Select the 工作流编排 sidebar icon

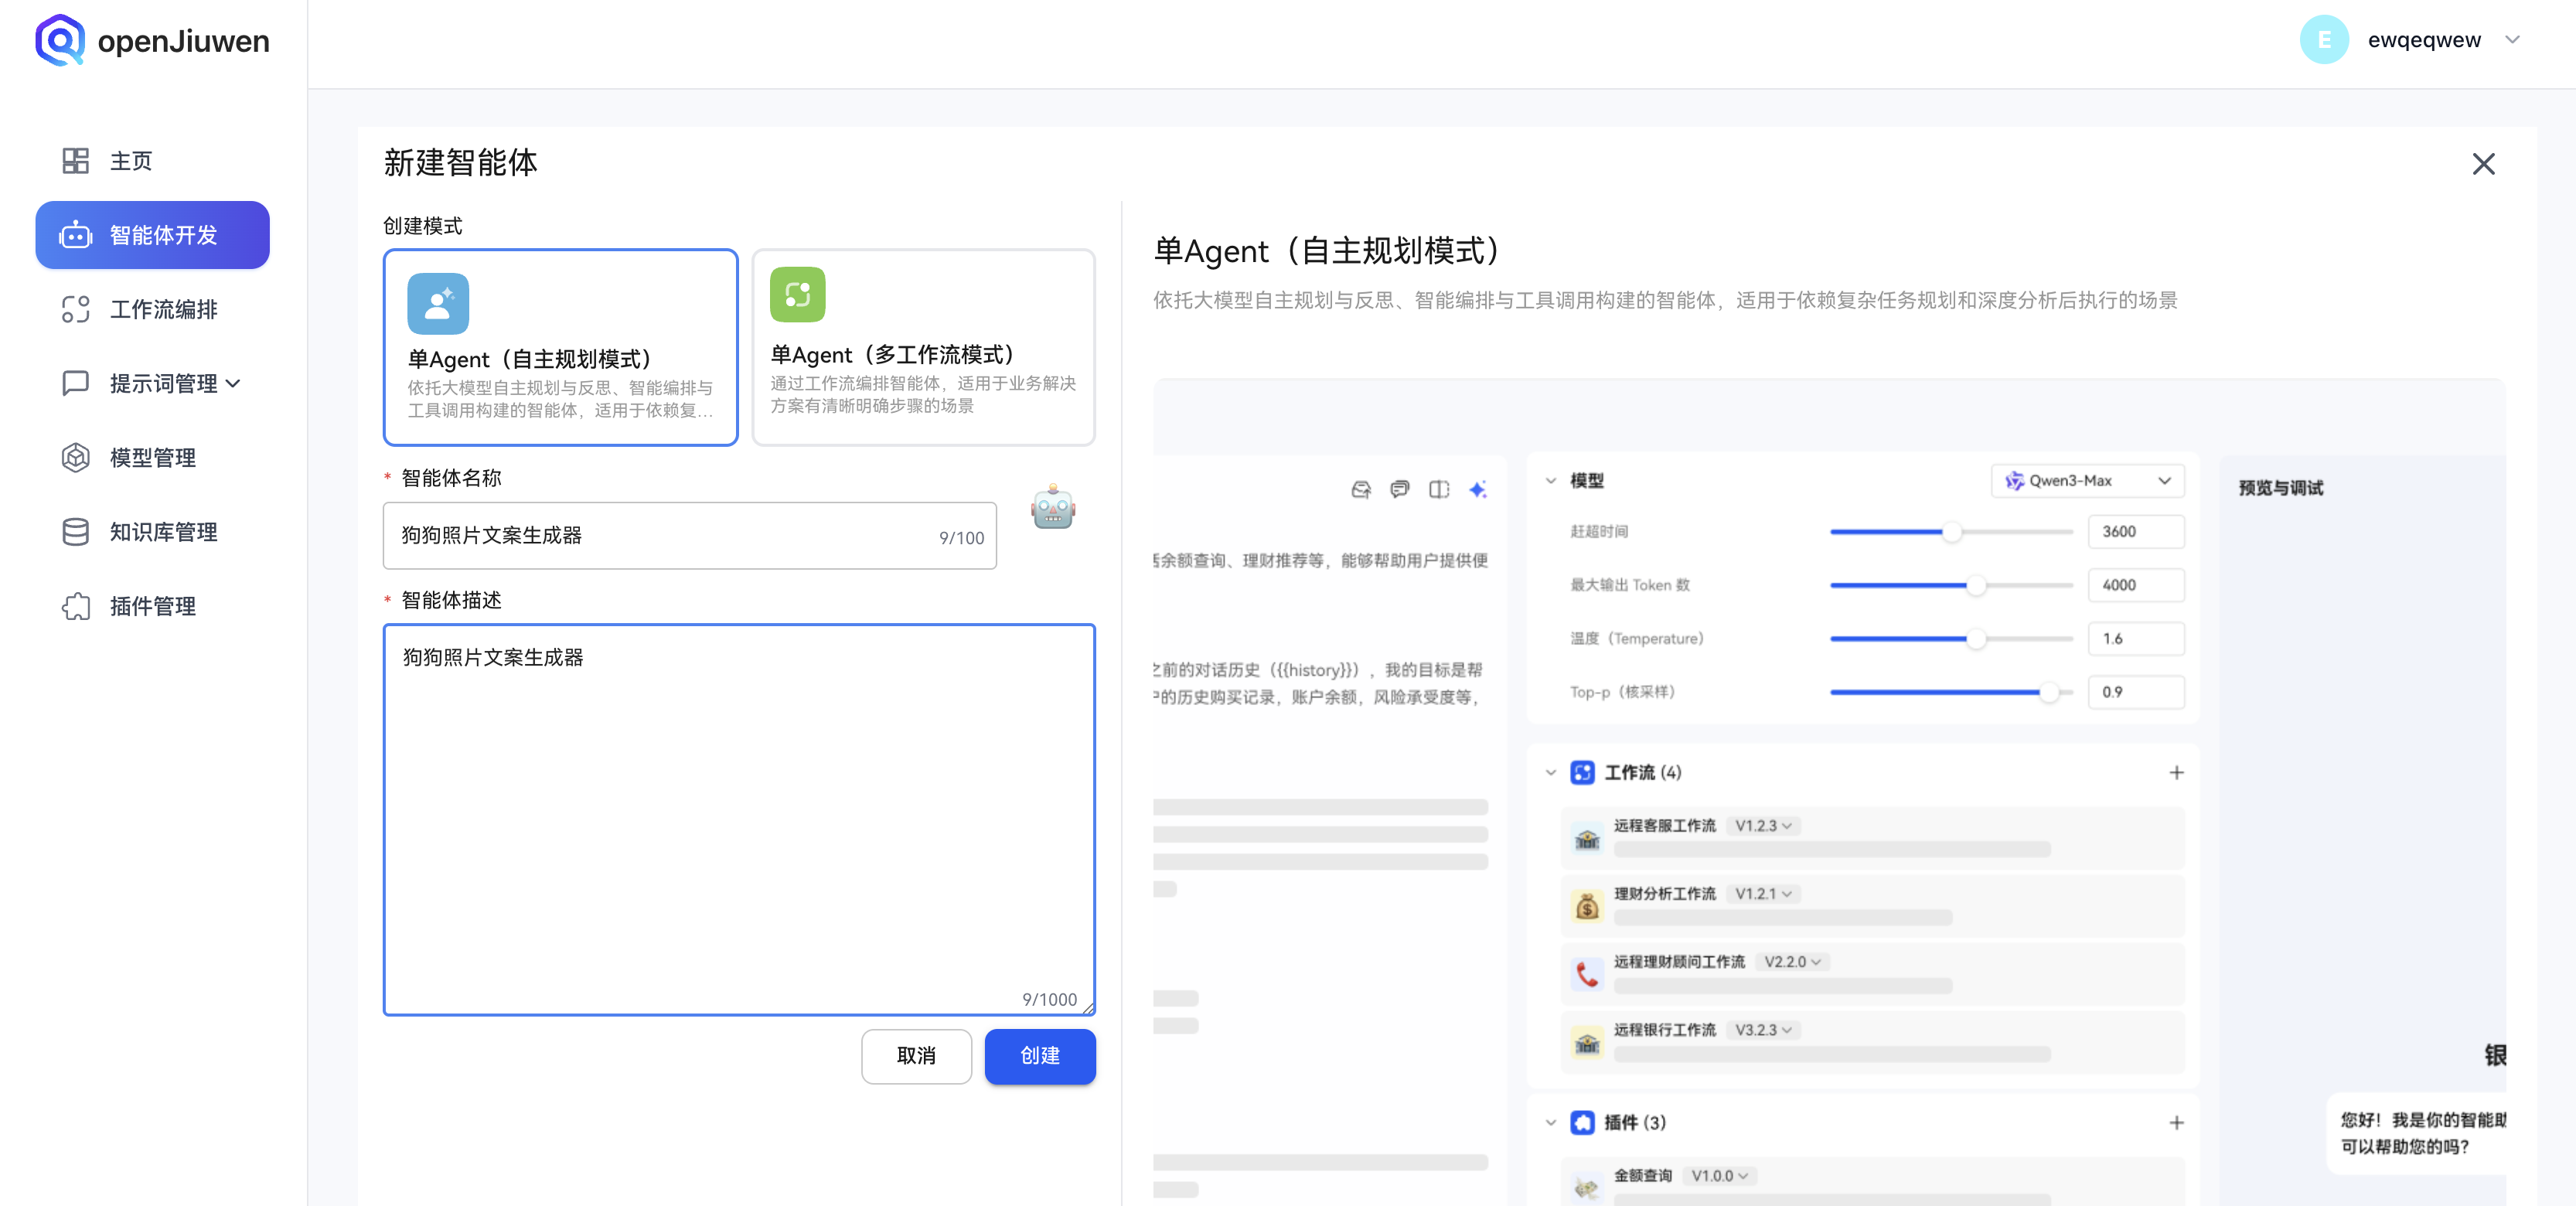(x=76, y=309)
